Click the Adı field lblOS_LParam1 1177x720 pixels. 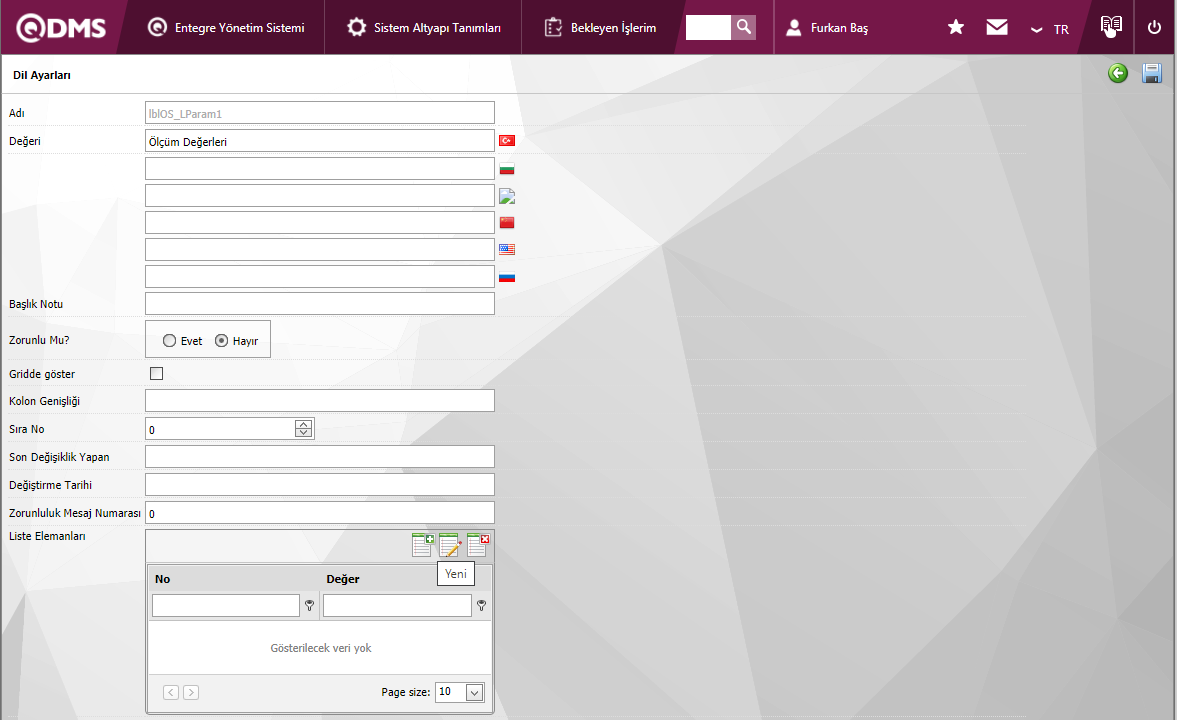pos(320,113)
